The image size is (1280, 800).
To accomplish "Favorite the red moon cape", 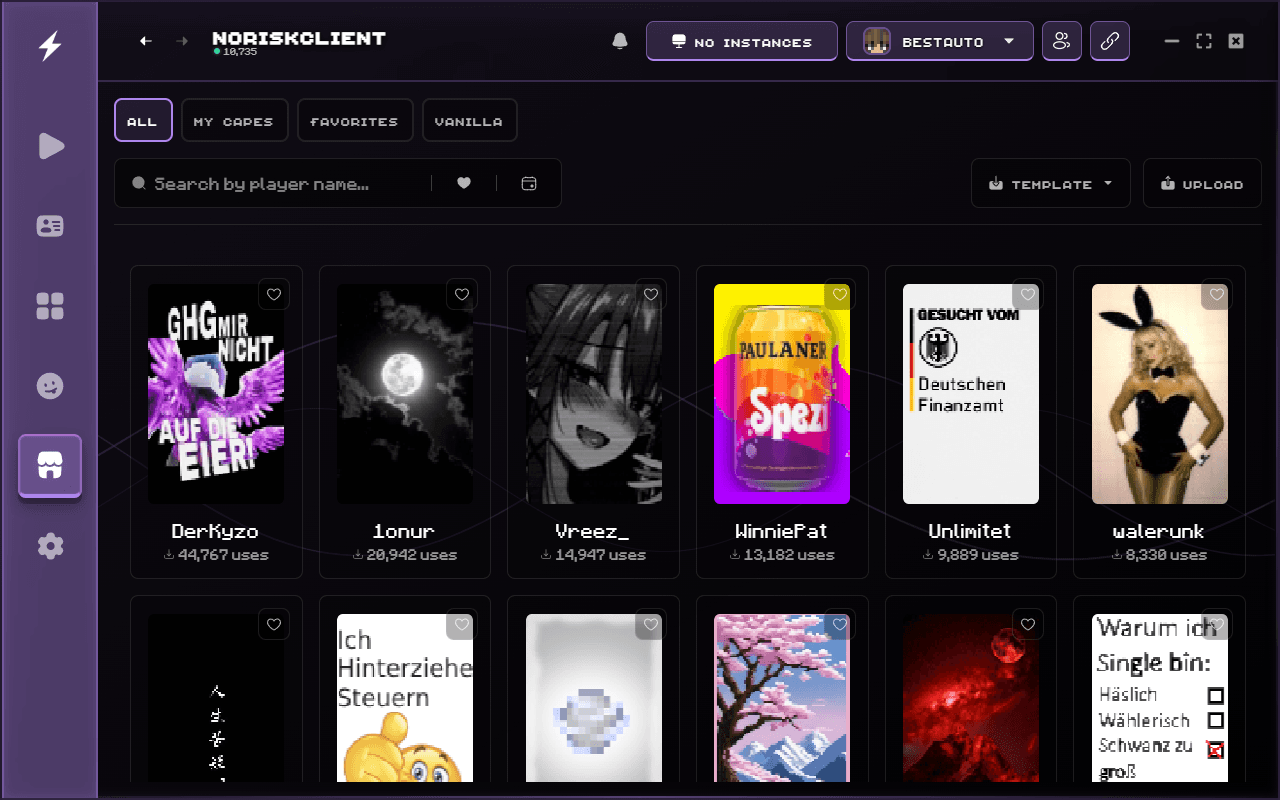I will [1028, 624].
